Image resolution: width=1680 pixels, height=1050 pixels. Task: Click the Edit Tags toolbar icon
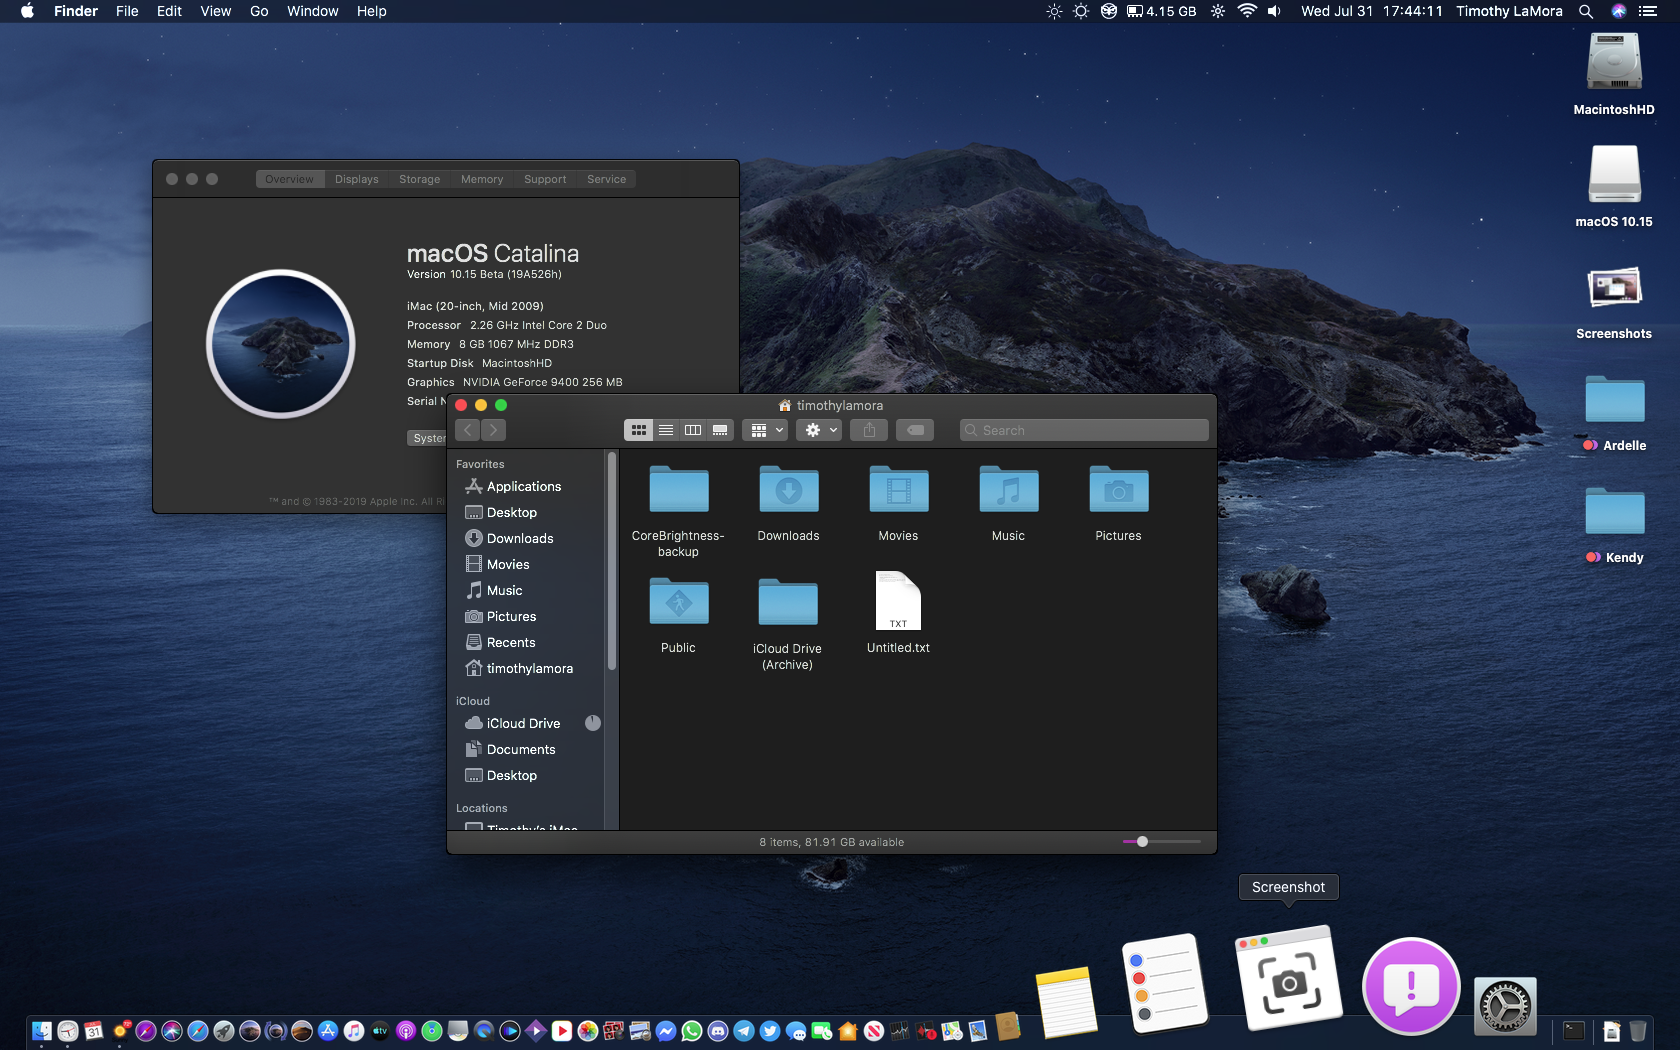click(914, 430)
